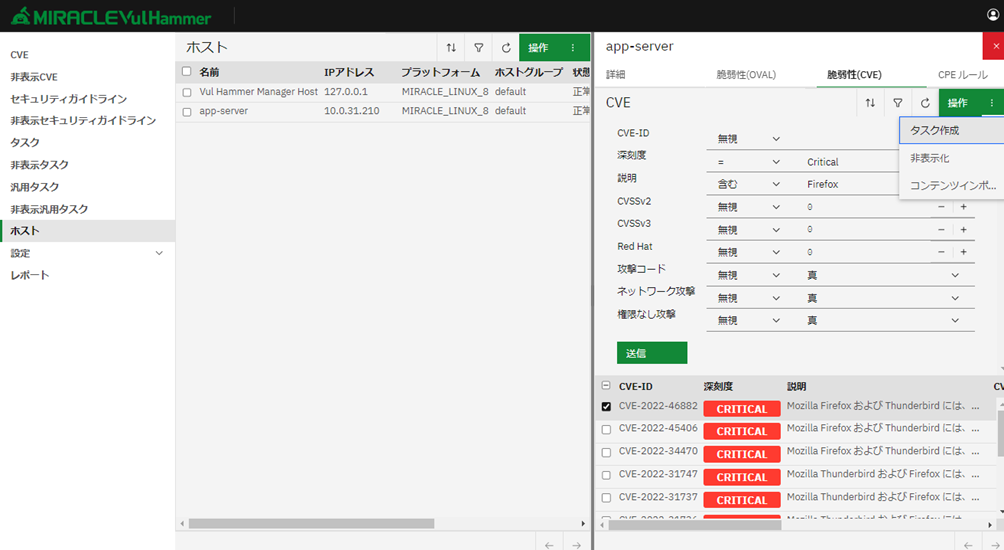The height and width of the screenshot is (550, 1004).
Task: Check the CVE-2022-45406 row checkbox
Action: pyautogui.click(x=606, y=430)
